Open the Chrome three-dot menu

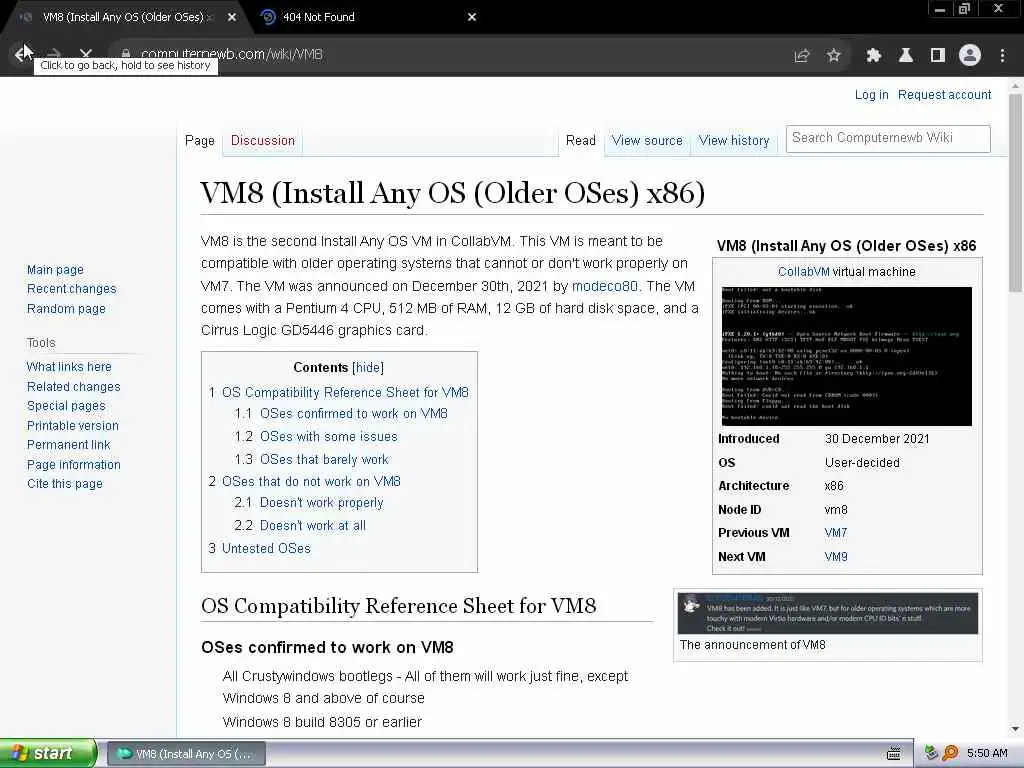1002,56
